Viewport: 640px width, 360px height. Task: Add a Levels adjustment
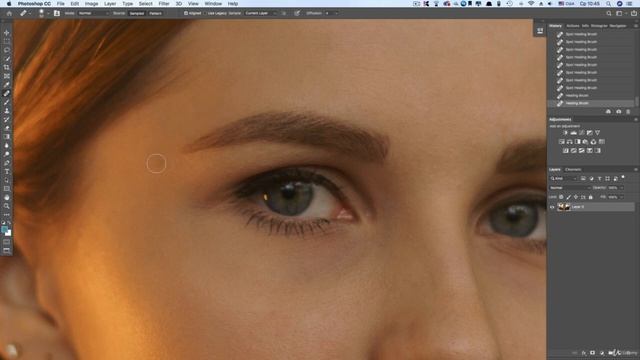pos(573,133)
